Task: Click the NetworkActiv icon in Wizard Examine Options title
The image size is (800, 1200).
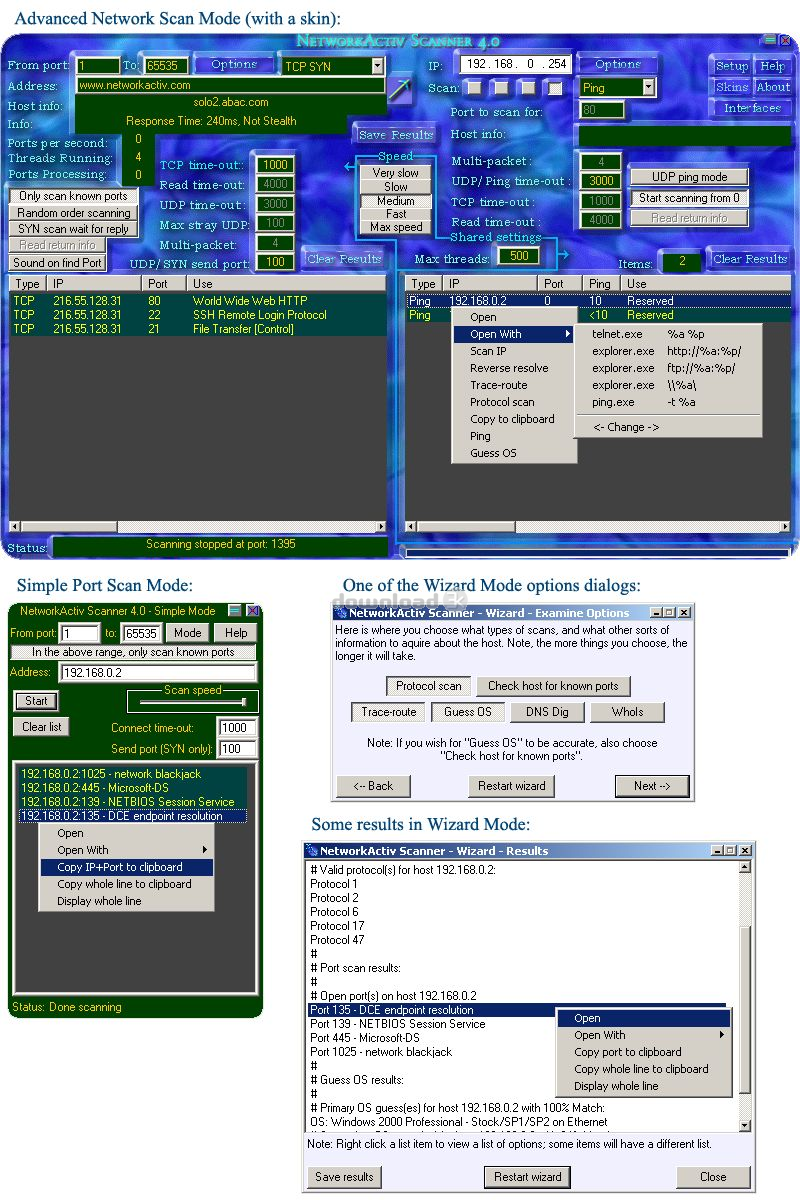Action: [x=340, y=613]
